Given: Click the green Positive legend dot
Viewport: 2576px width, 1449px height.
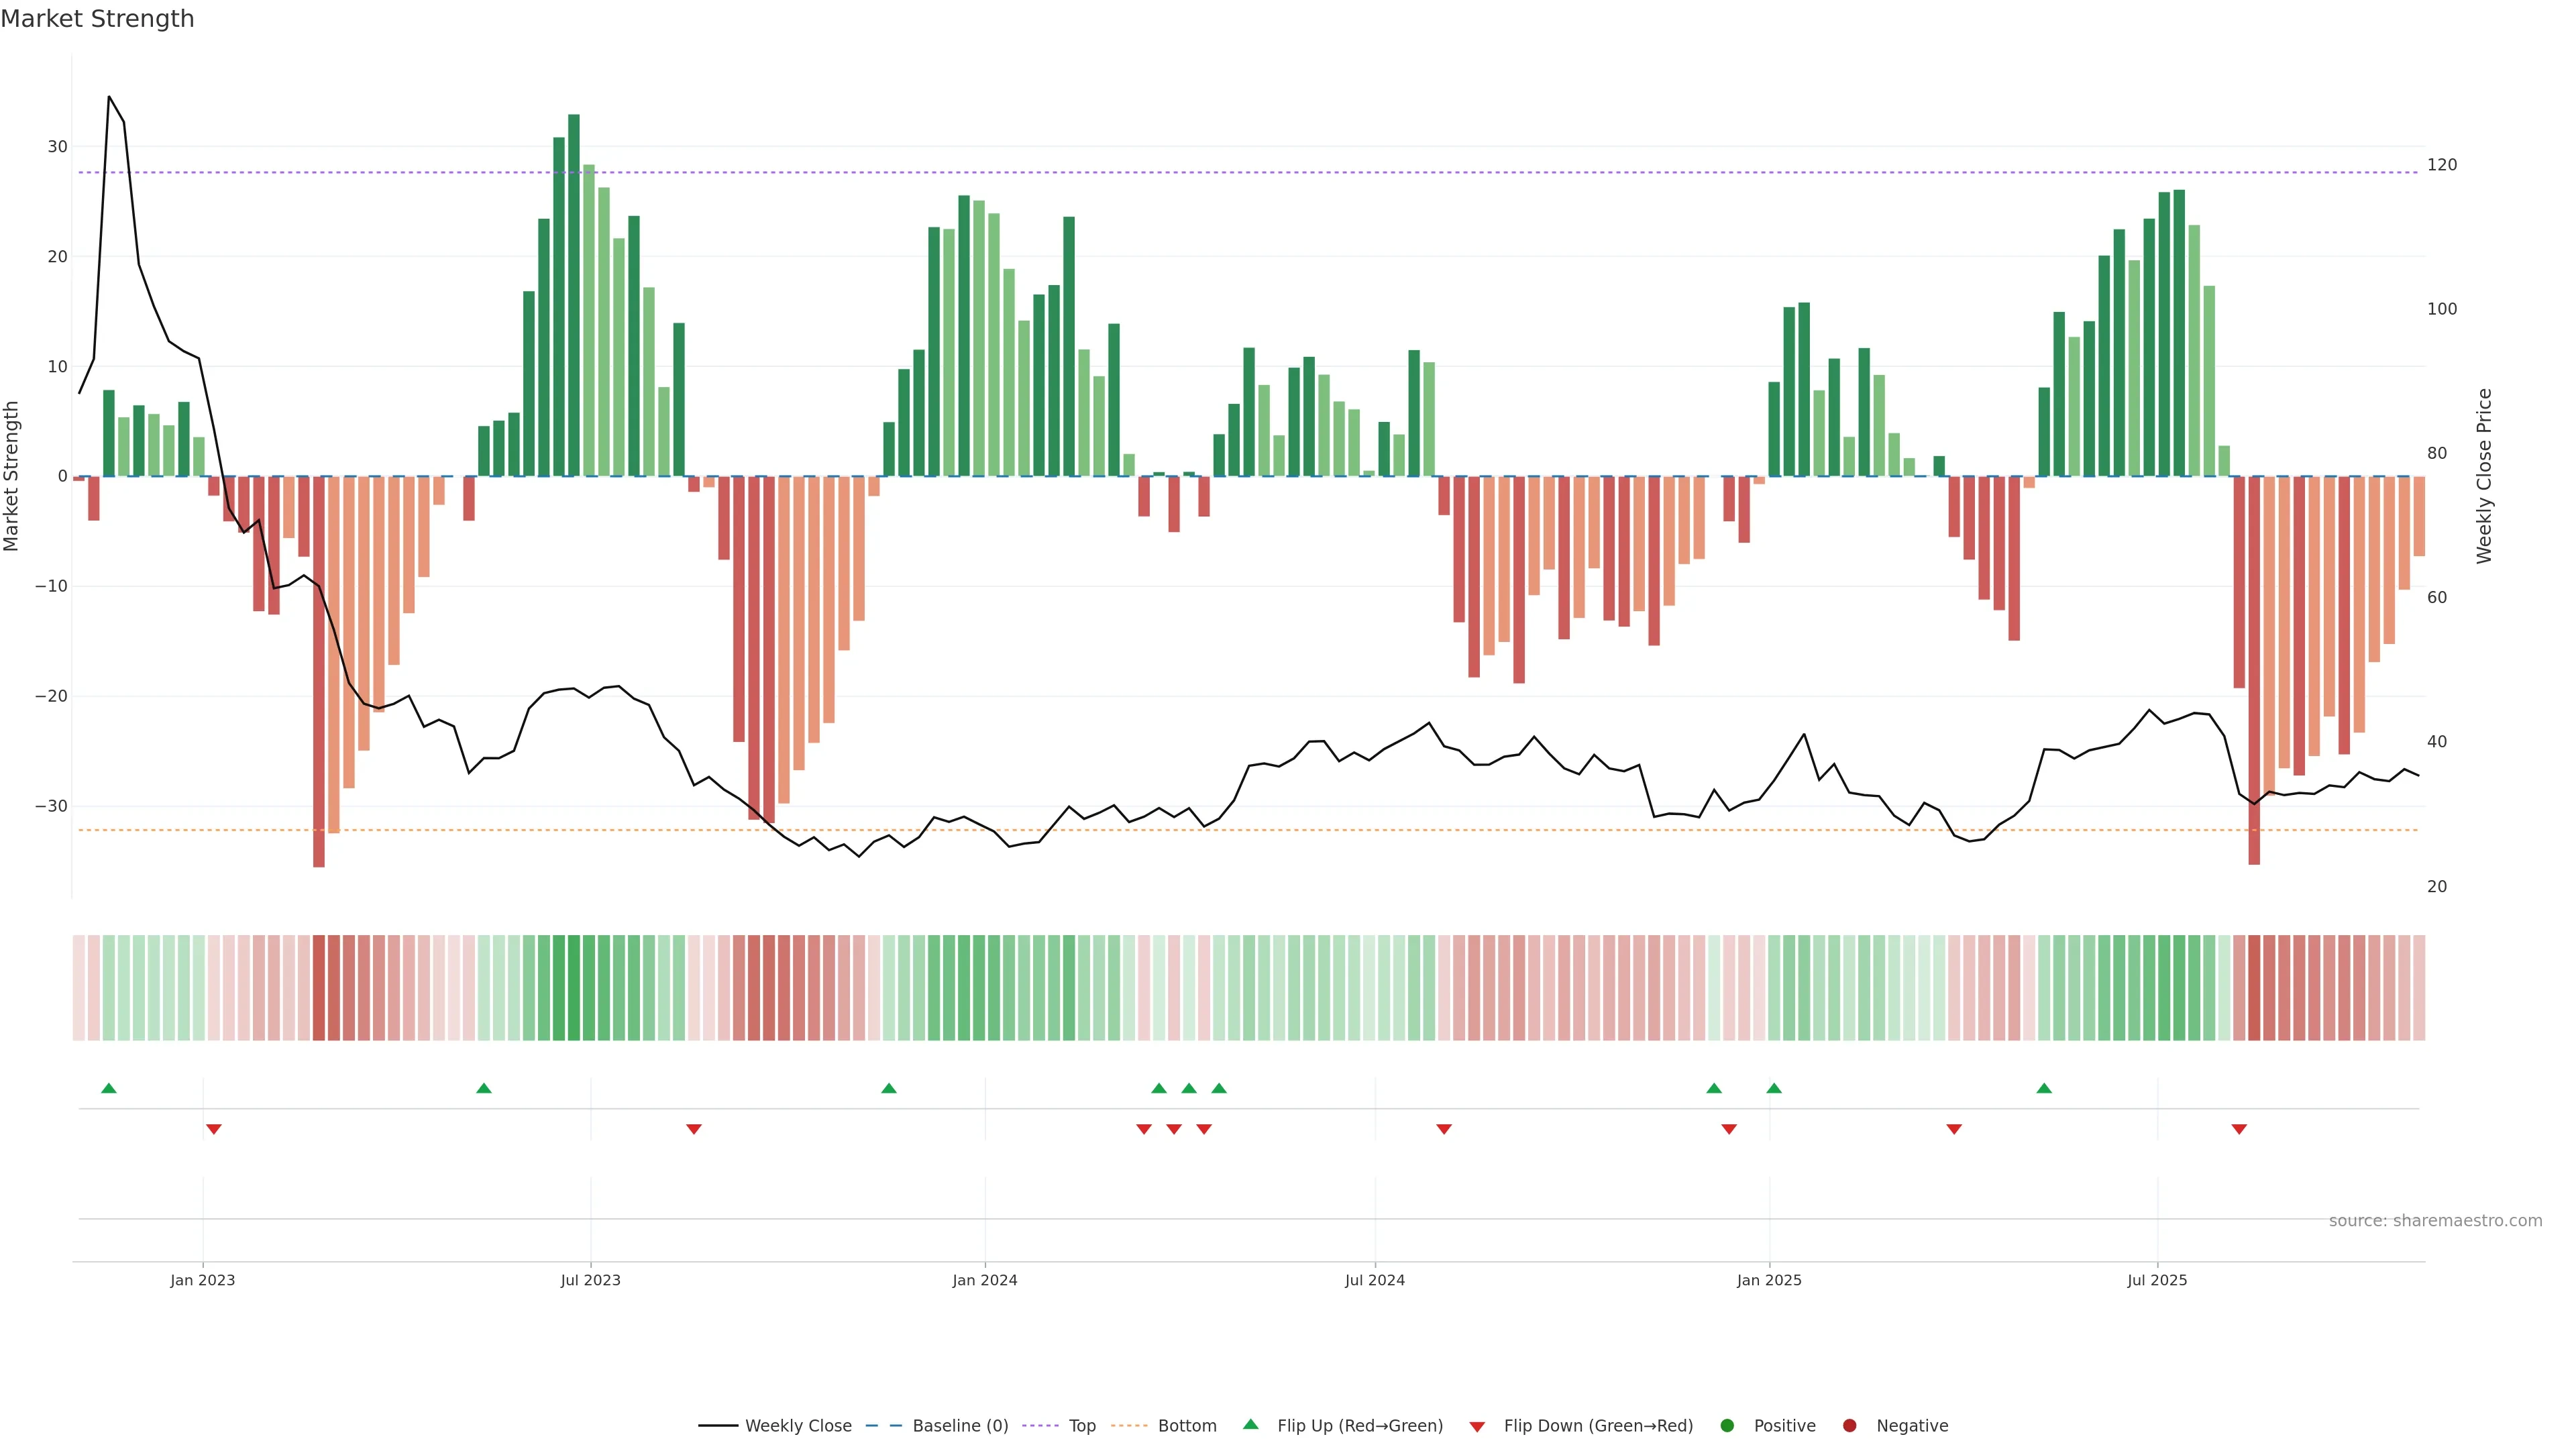Looking at the screenshot, I should [1727, 1426].
